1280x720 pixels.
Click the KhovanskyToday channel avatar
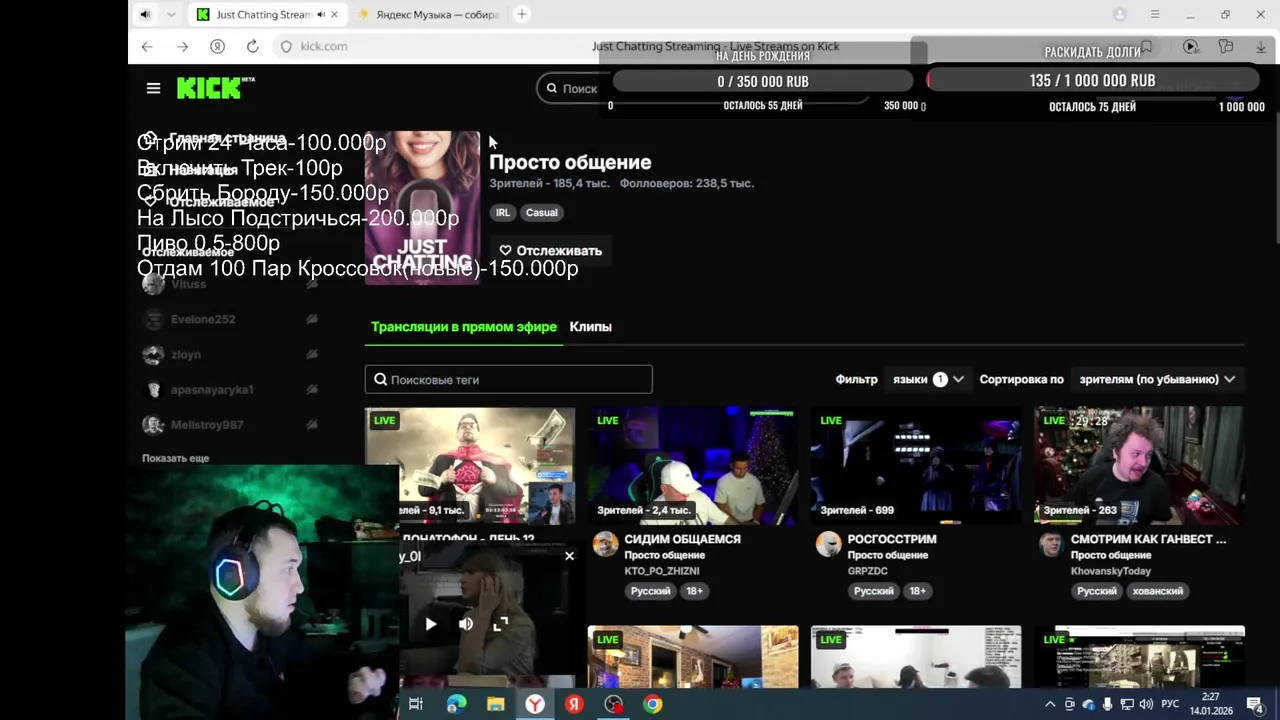pos(1051,544)
